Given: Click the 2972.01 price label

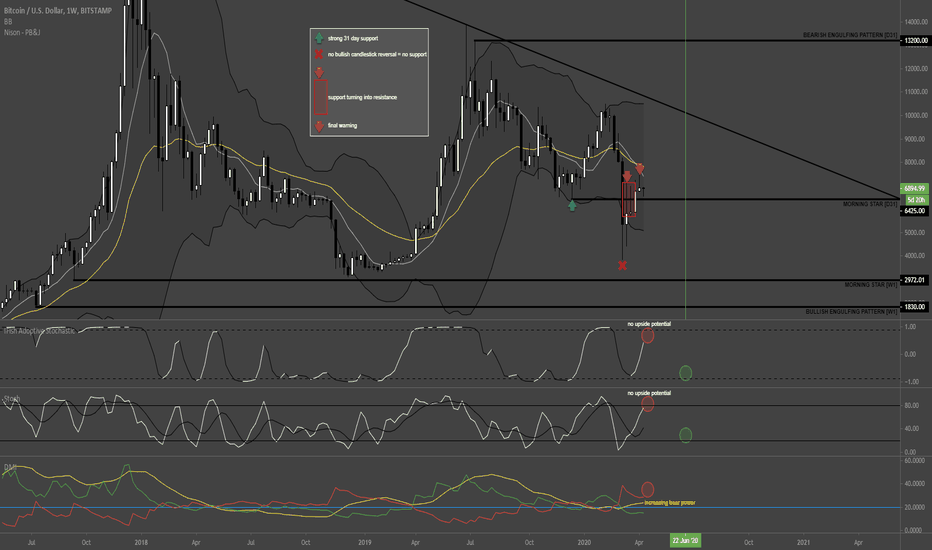Looking at the screenshot, I should (x=914, y=279).
